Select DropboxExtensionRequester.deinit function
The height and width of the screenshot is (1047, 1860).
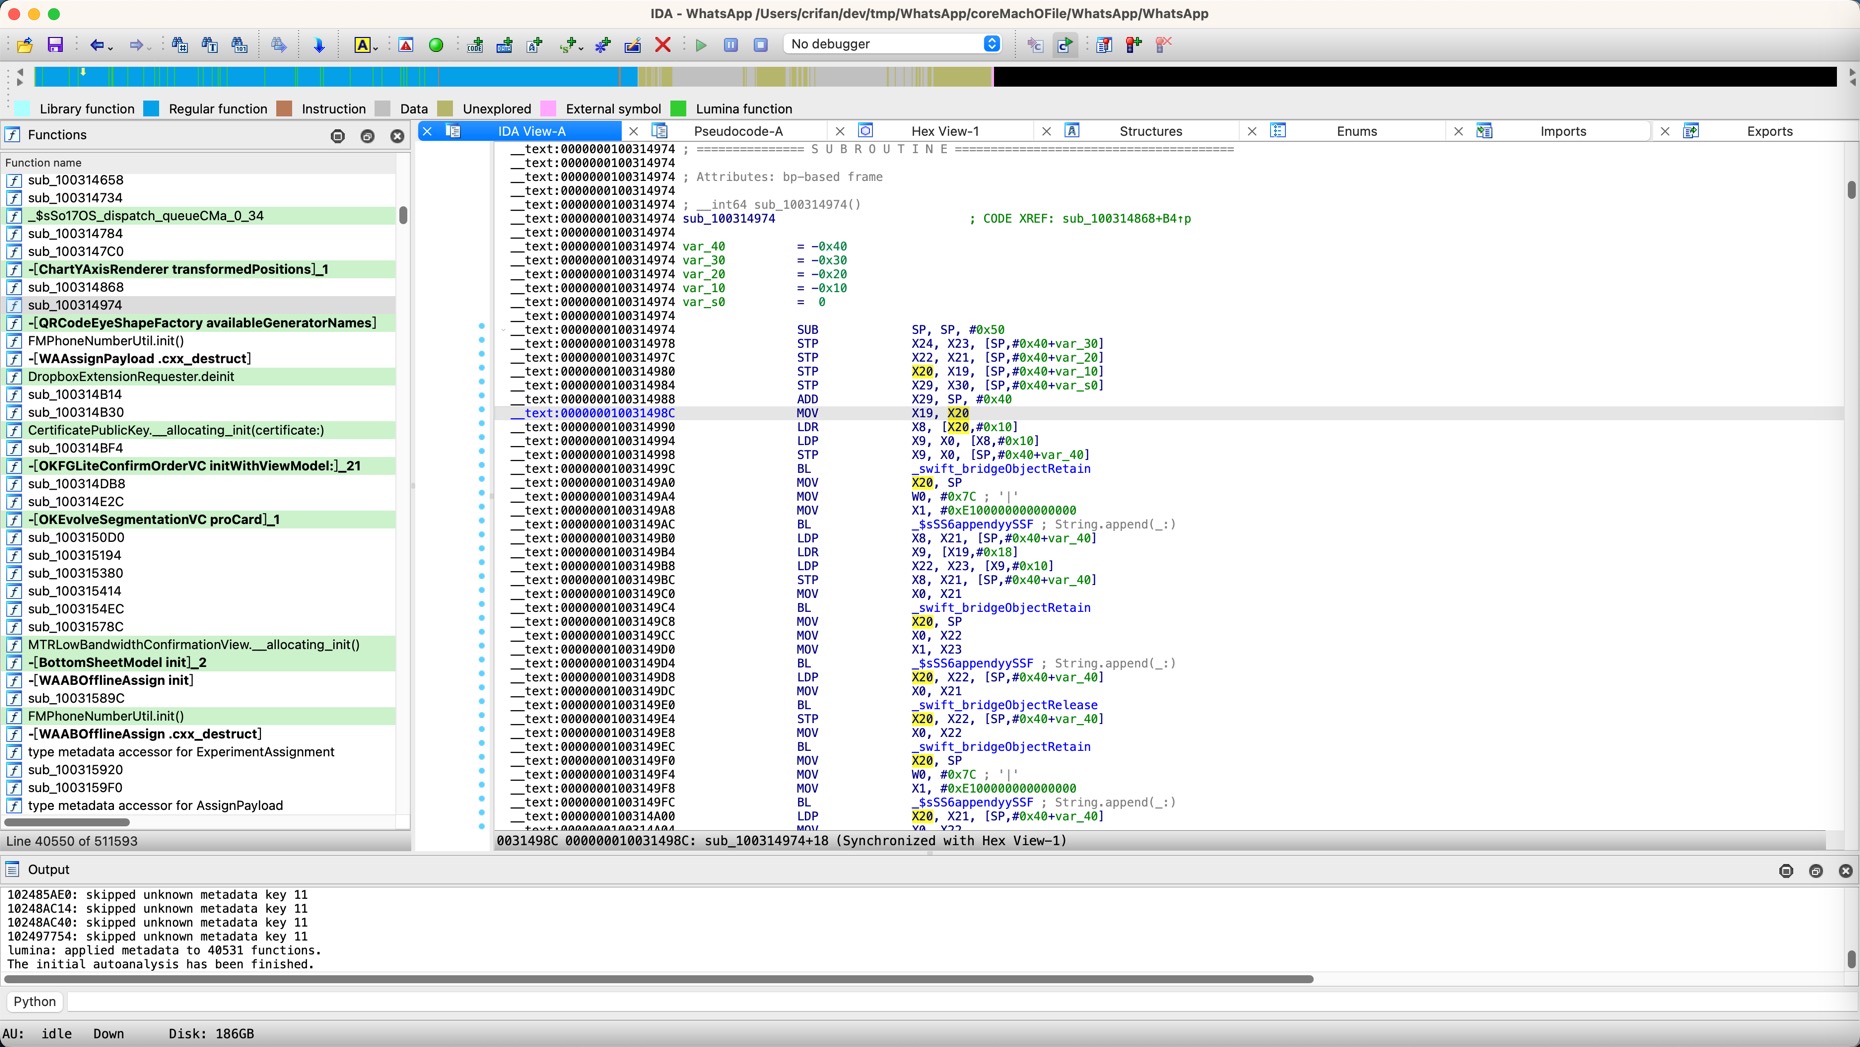(200, 377)
